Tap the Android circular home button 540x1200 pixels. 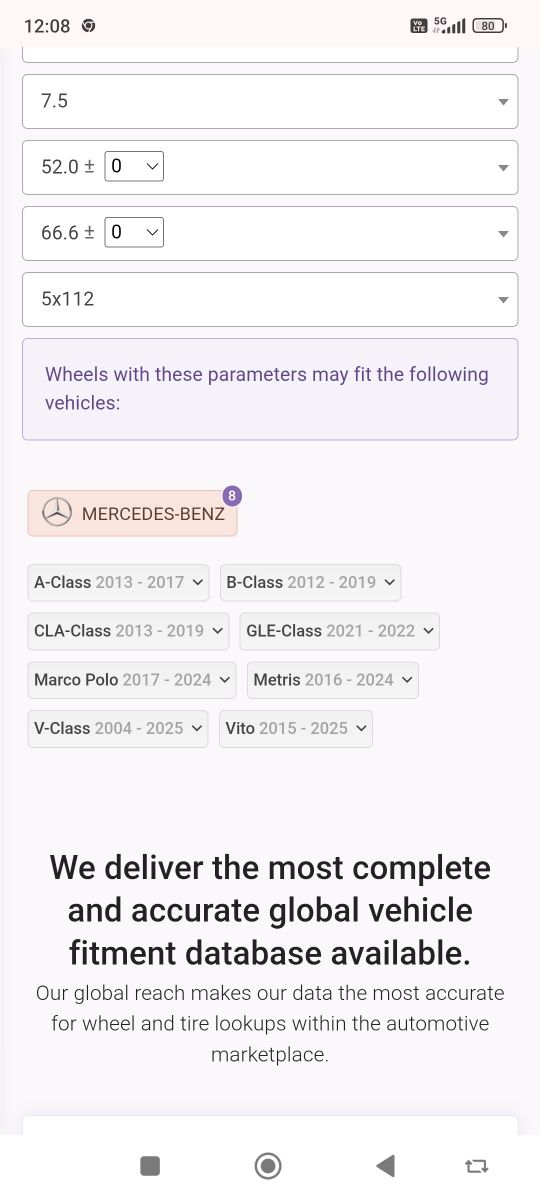coord(268,1165)
